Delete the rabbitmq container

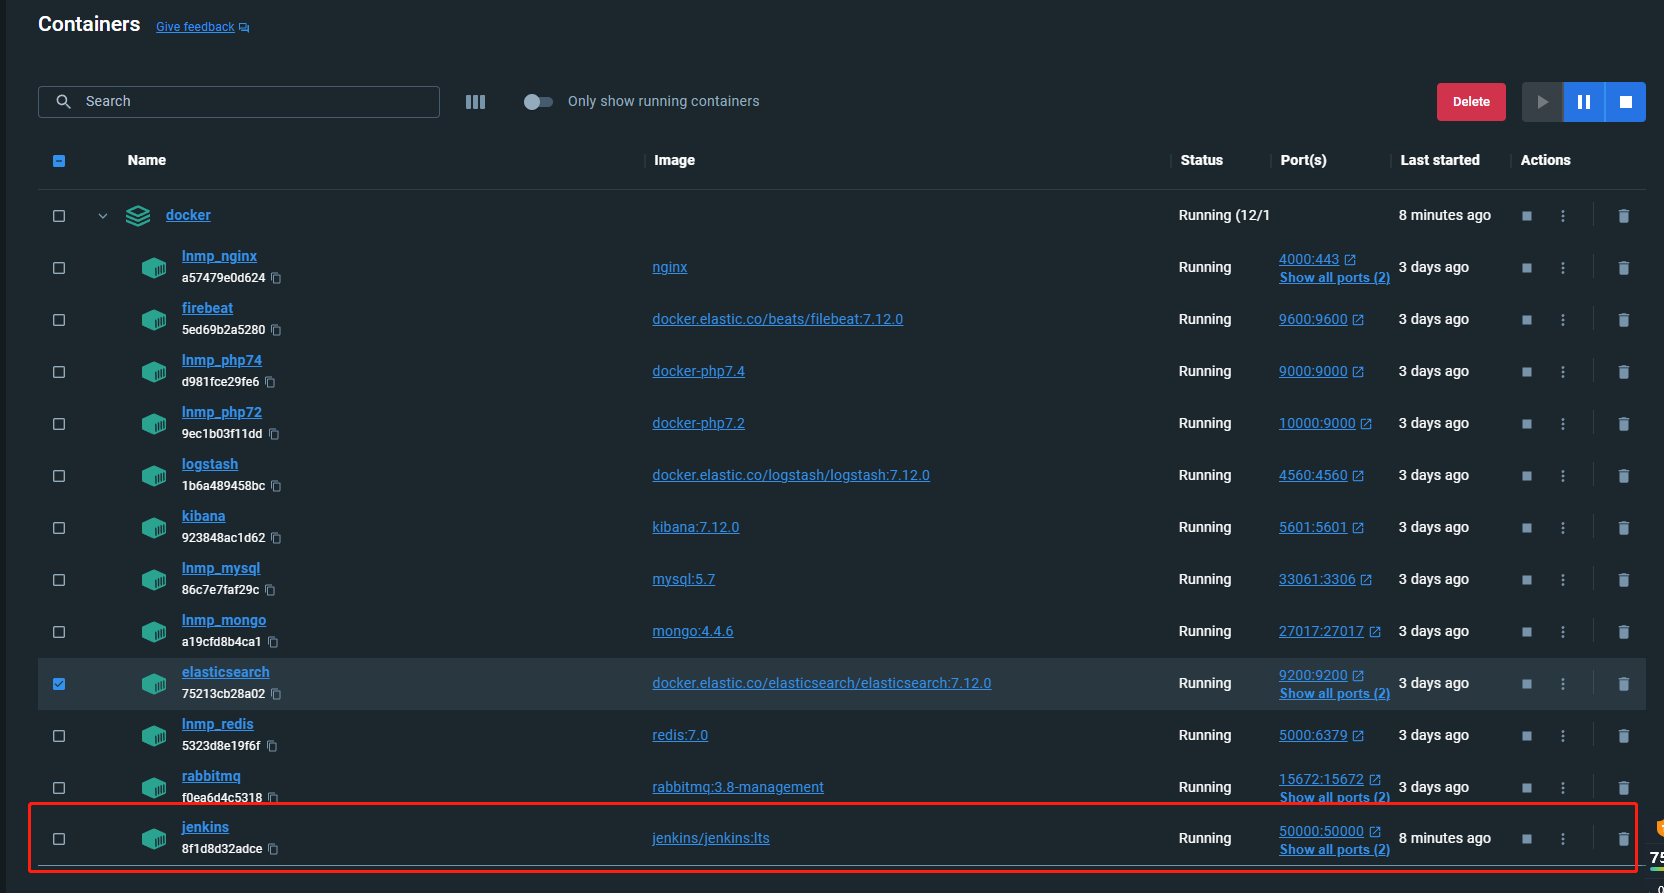pyautogui.click(x=1624, y=788)
